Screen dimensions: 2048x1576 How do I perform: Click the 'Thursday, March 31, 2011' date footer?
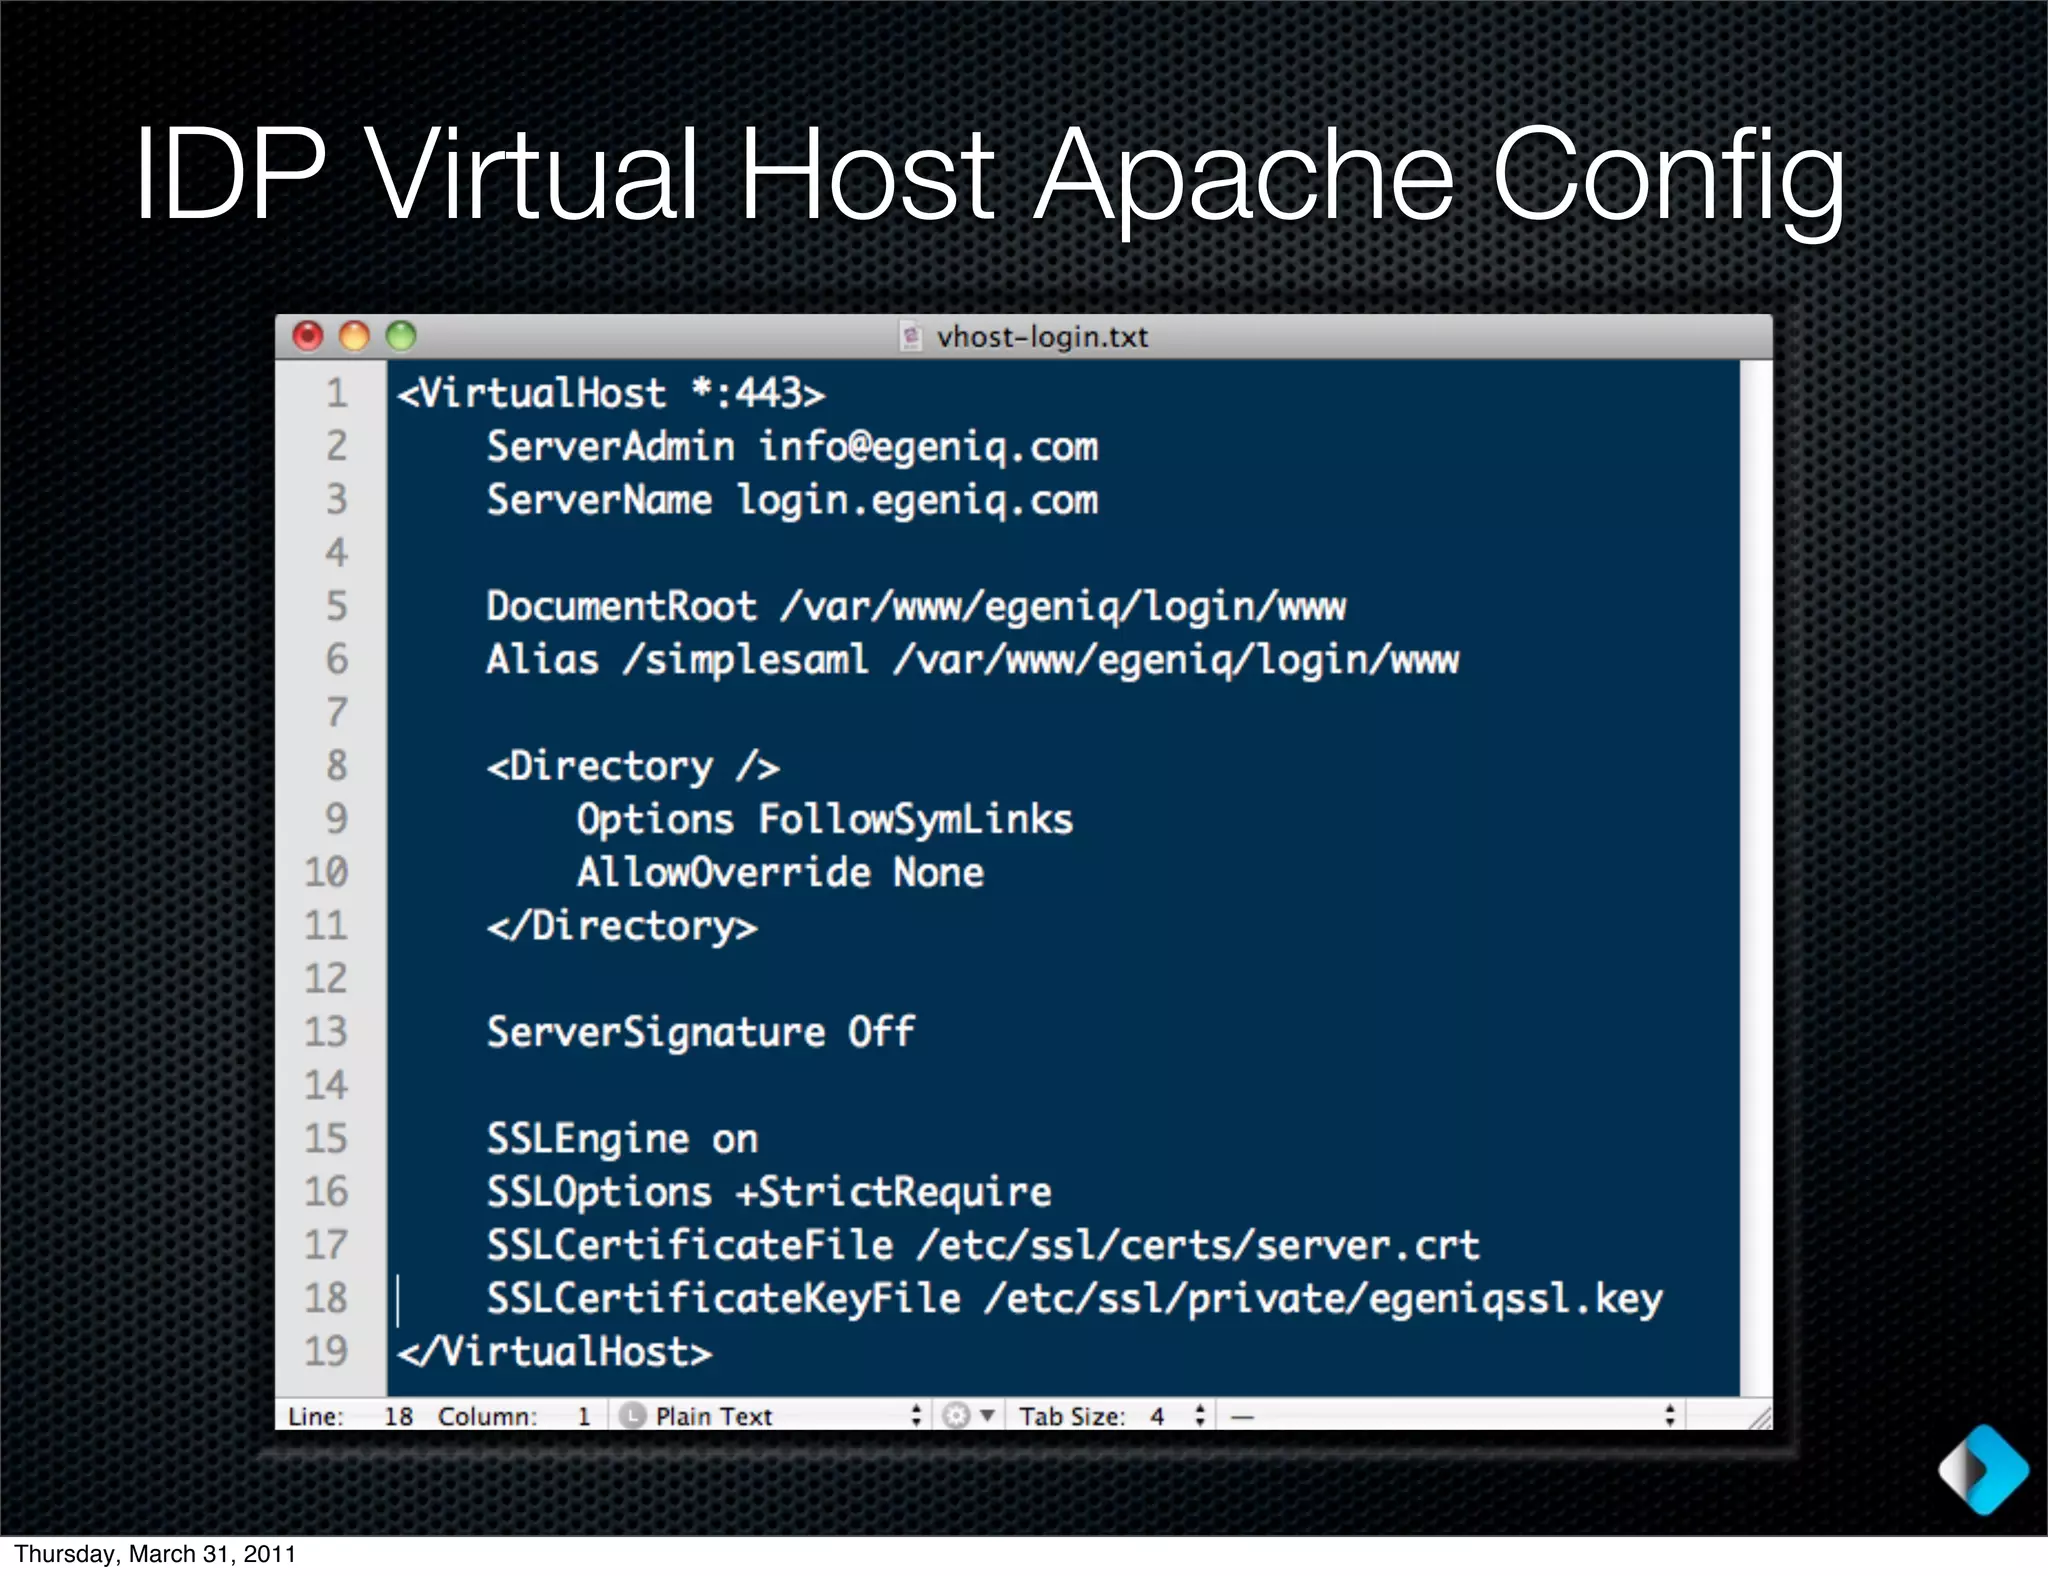click(x=155, y=1554)
